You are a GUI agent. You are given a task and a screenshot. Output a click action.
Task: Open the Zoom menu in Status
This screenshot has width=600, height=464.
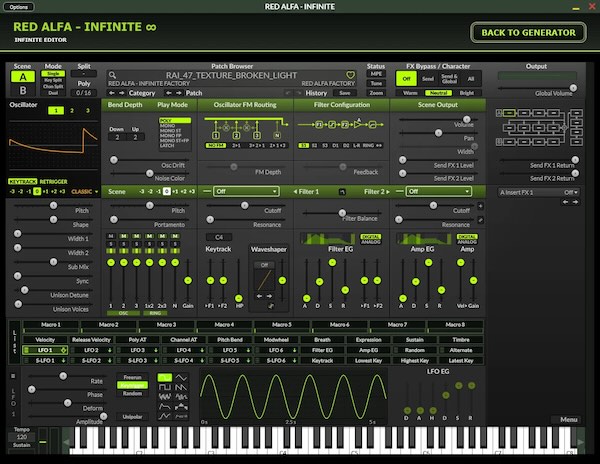point(376,93)
